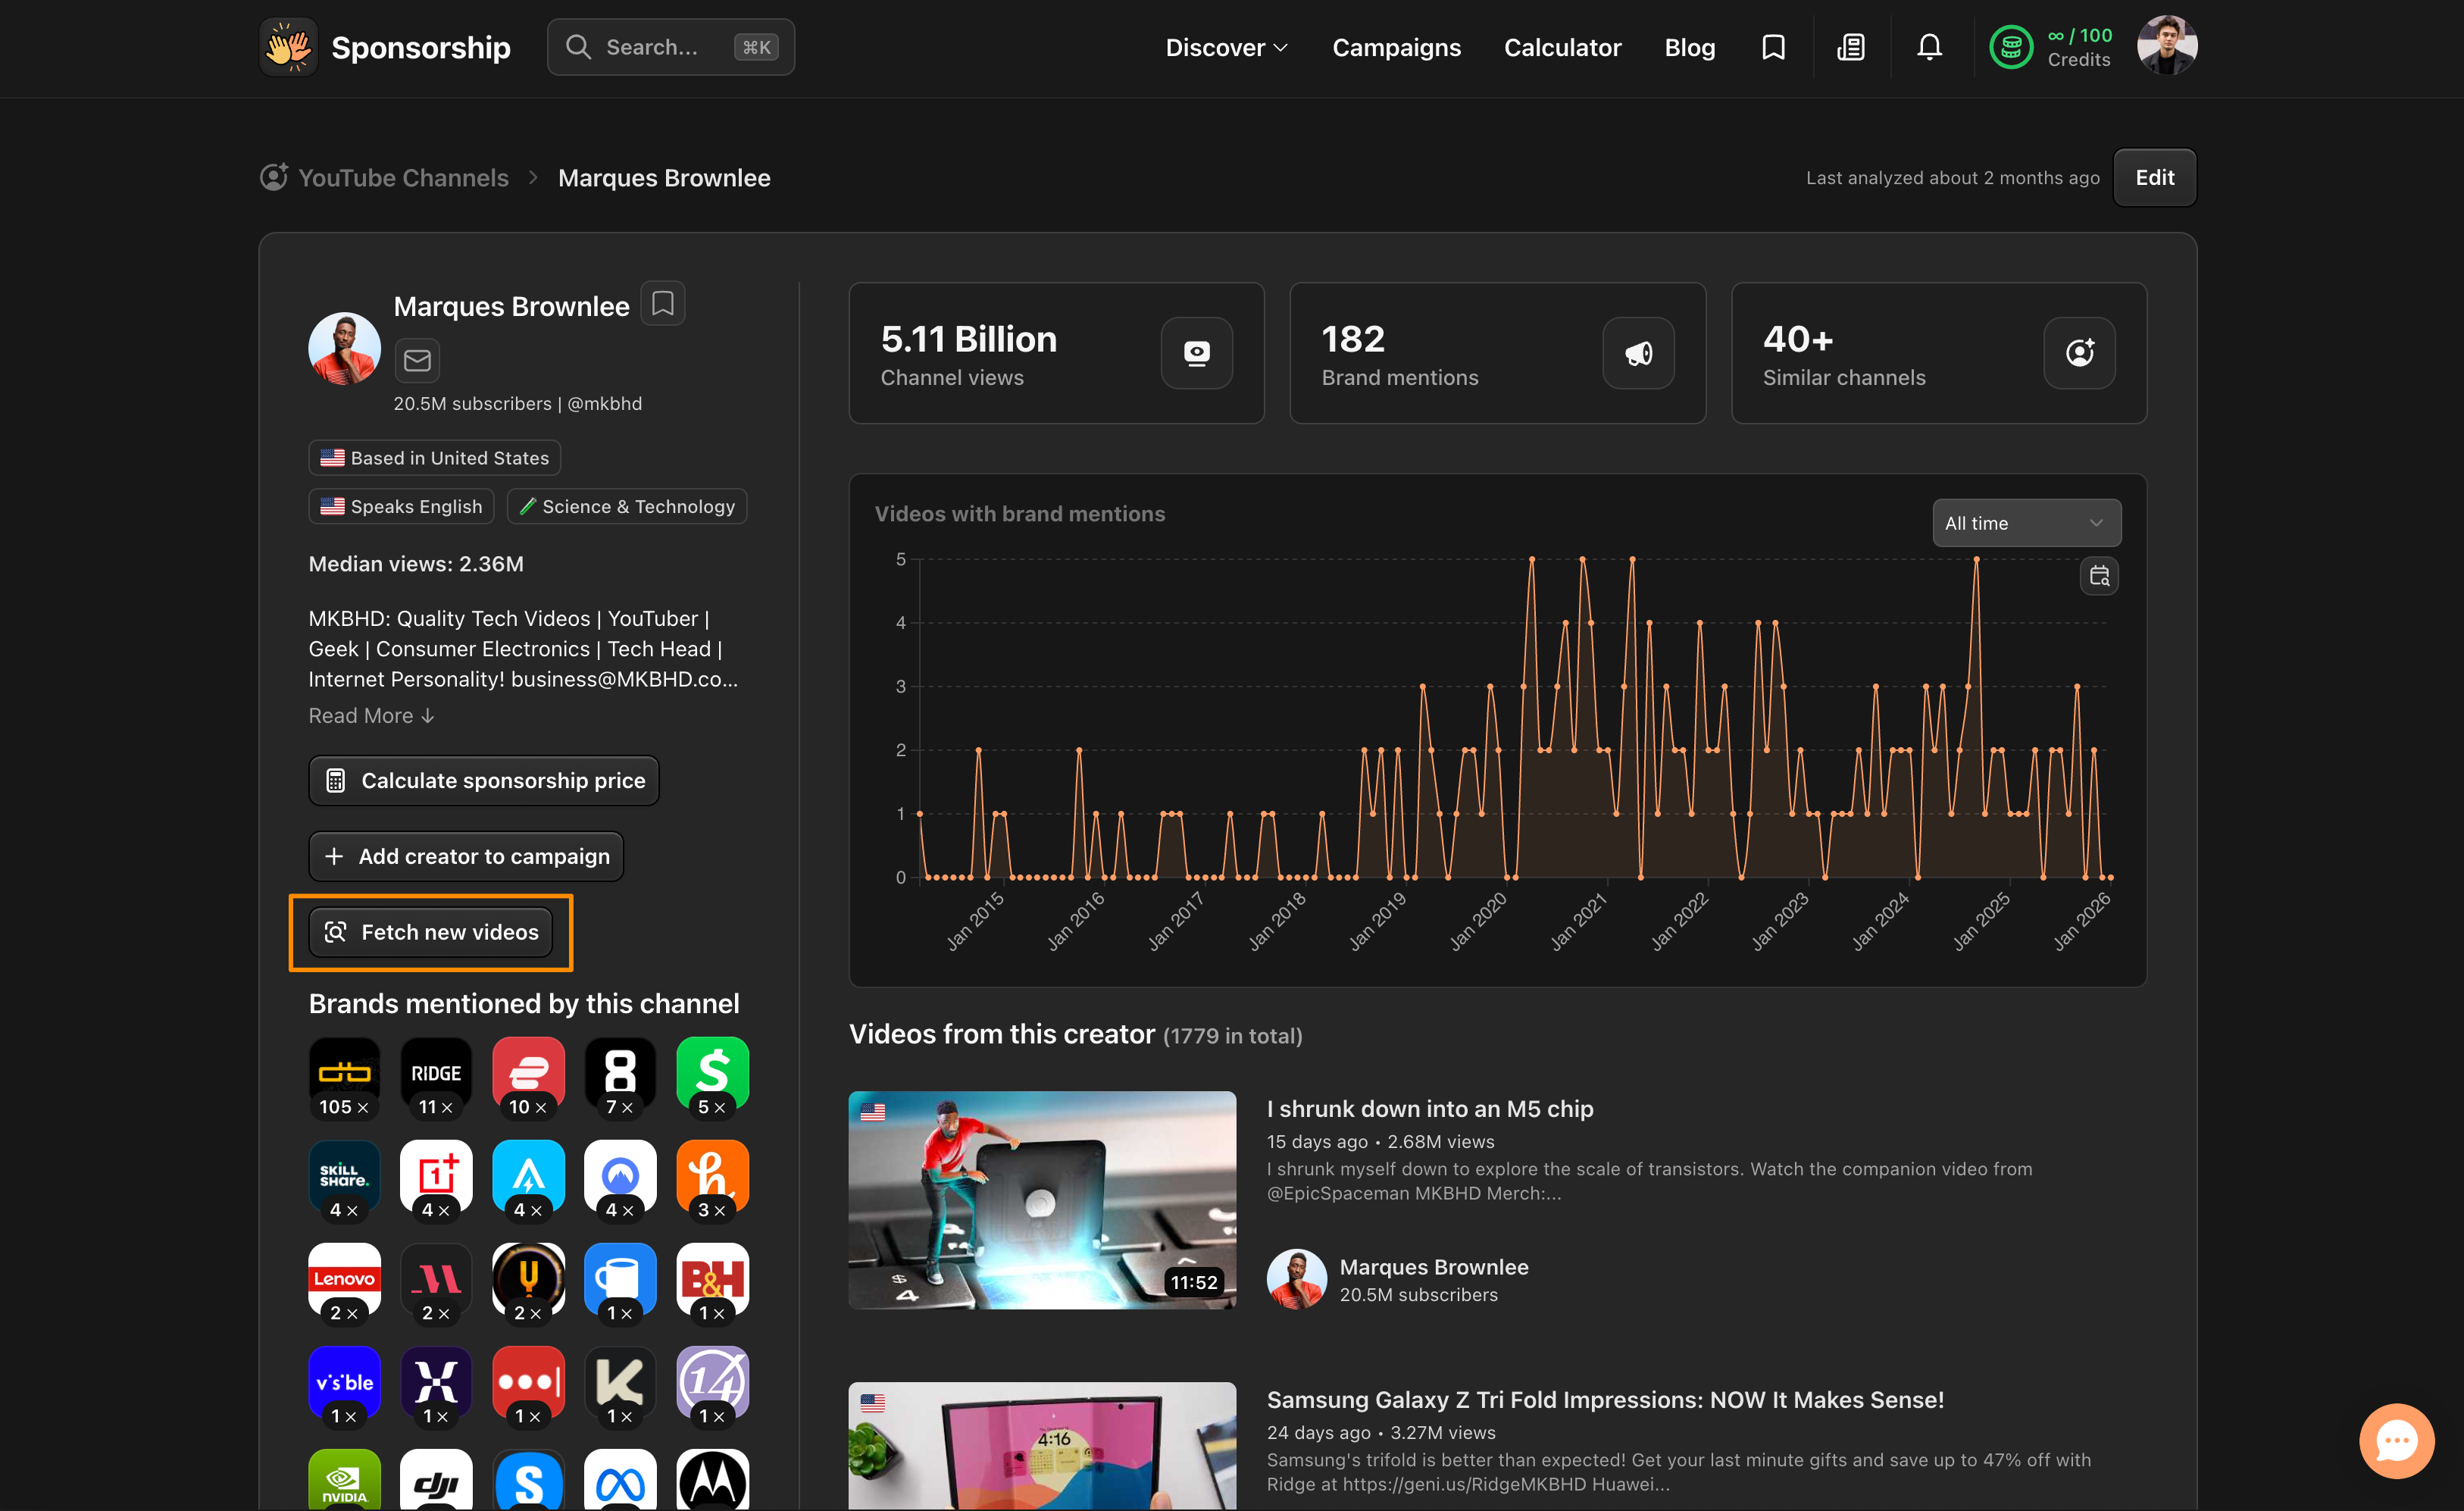Open the news feed icon in navbar
Viewport: 2464px width, 1511px height.
click(x=1851, y=47)
